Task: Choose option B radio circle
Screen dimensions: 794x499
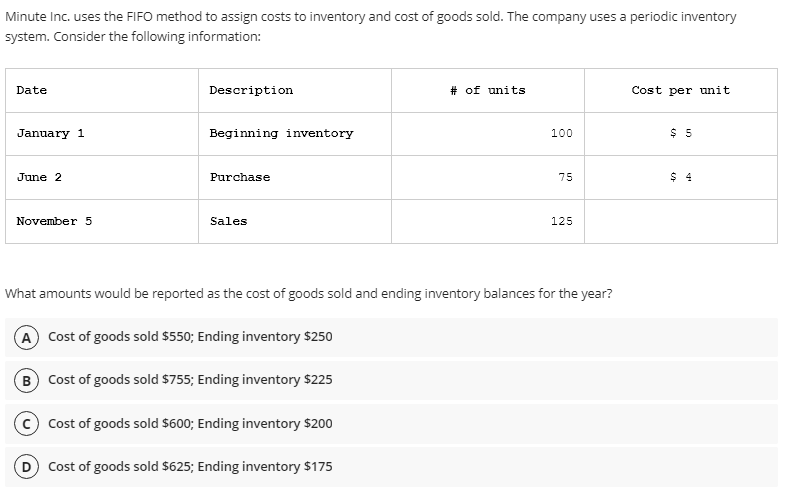Action: click(23, 380)
